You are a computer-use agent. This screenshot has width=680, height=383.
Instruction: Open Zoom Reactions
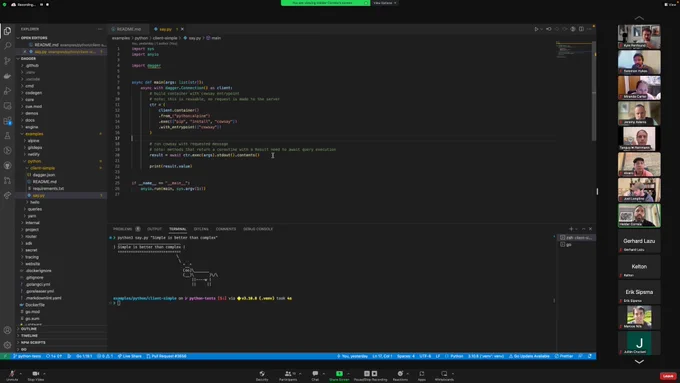click(400, 376)
